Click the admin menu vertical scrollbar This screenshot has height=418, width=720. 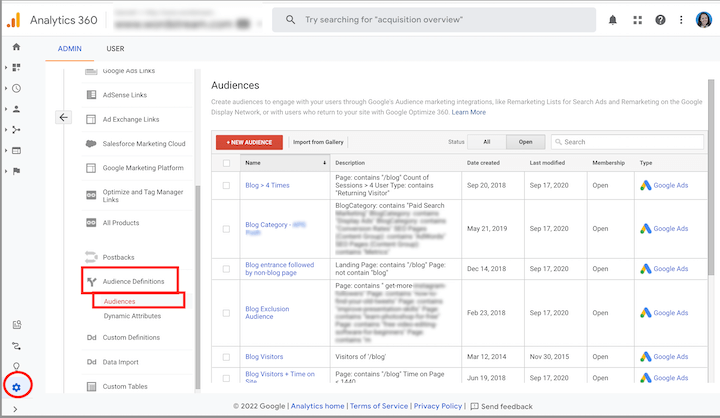(197, 287)
